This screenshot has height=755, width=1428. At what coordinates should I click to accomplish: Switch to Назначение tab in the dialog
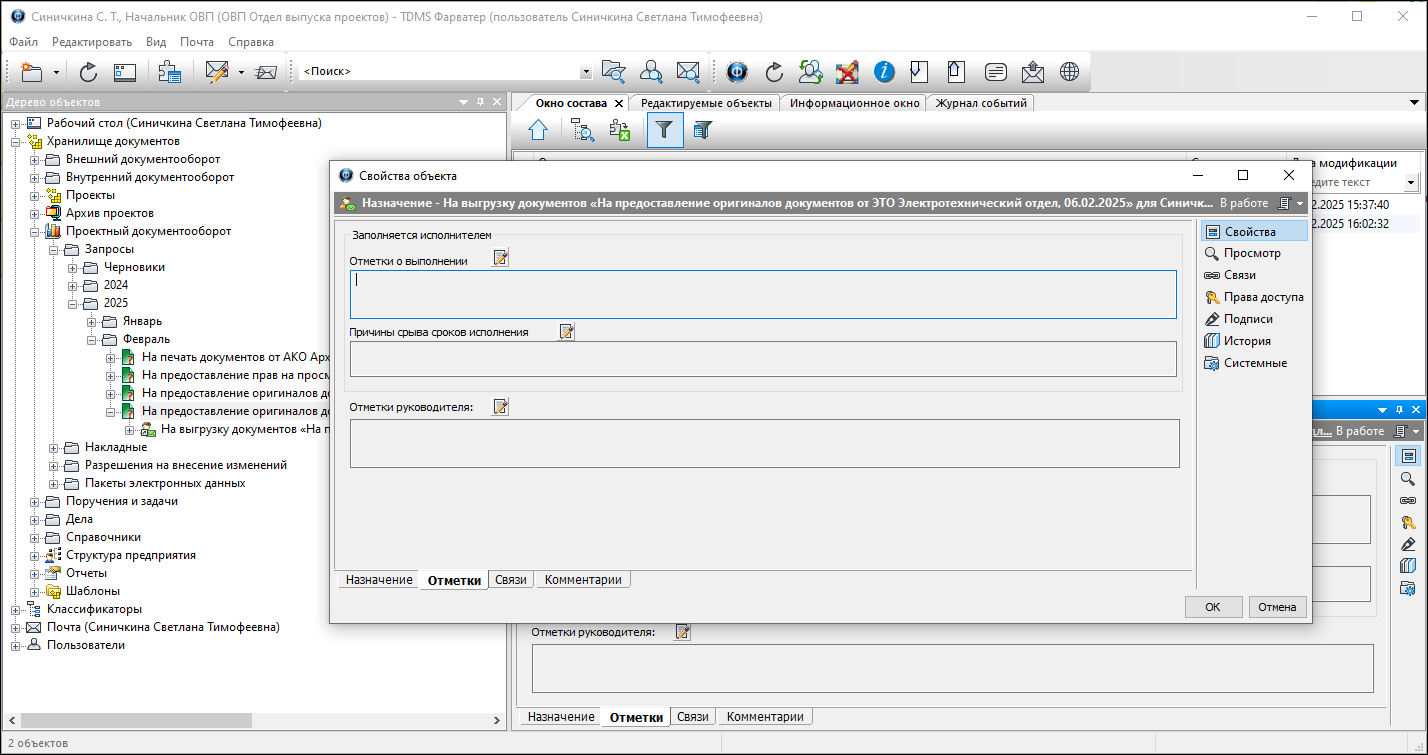click(379, 580)
